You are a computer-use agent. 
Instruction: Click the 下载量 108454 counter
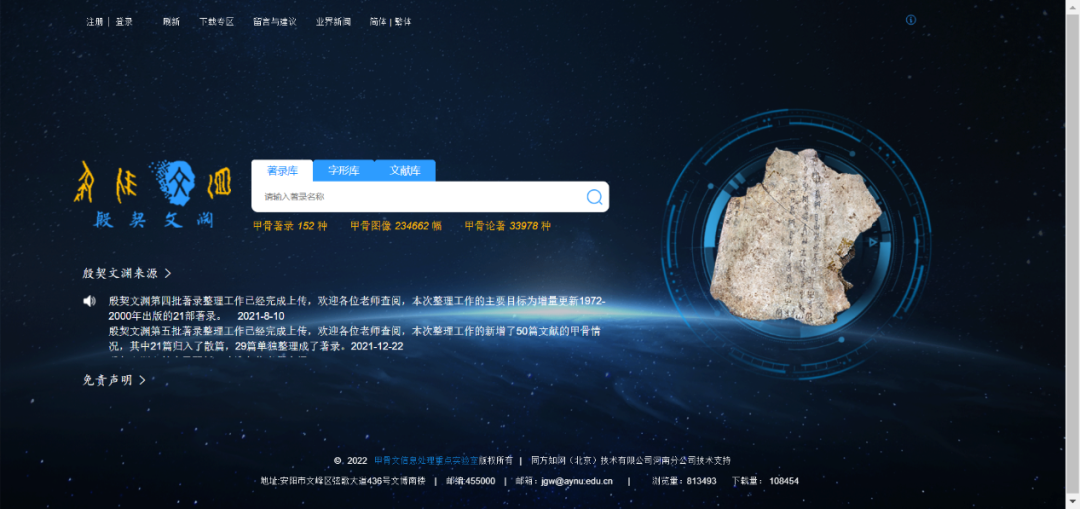click(765, 481)
